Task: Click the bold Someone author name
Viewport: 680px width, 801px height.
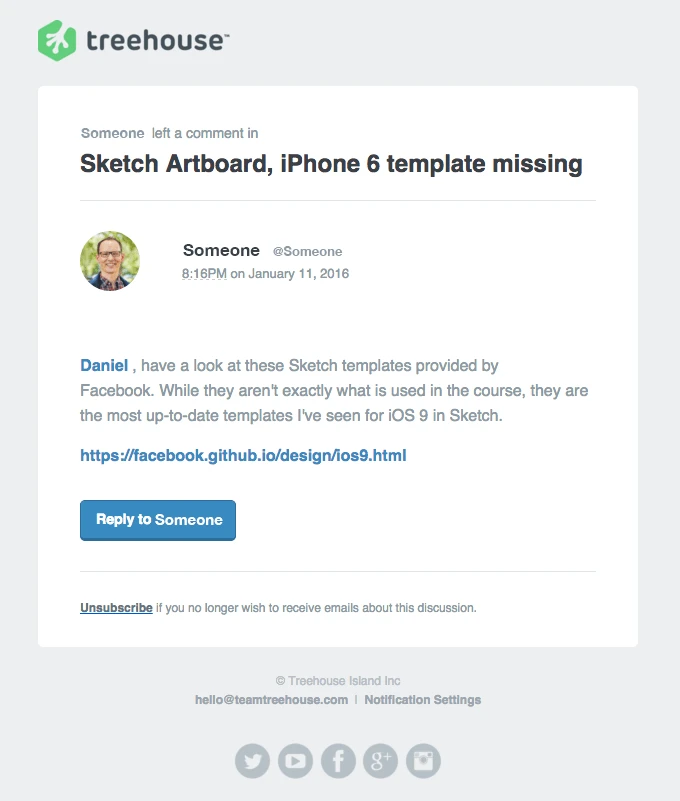Action: [x=221, y=251]
